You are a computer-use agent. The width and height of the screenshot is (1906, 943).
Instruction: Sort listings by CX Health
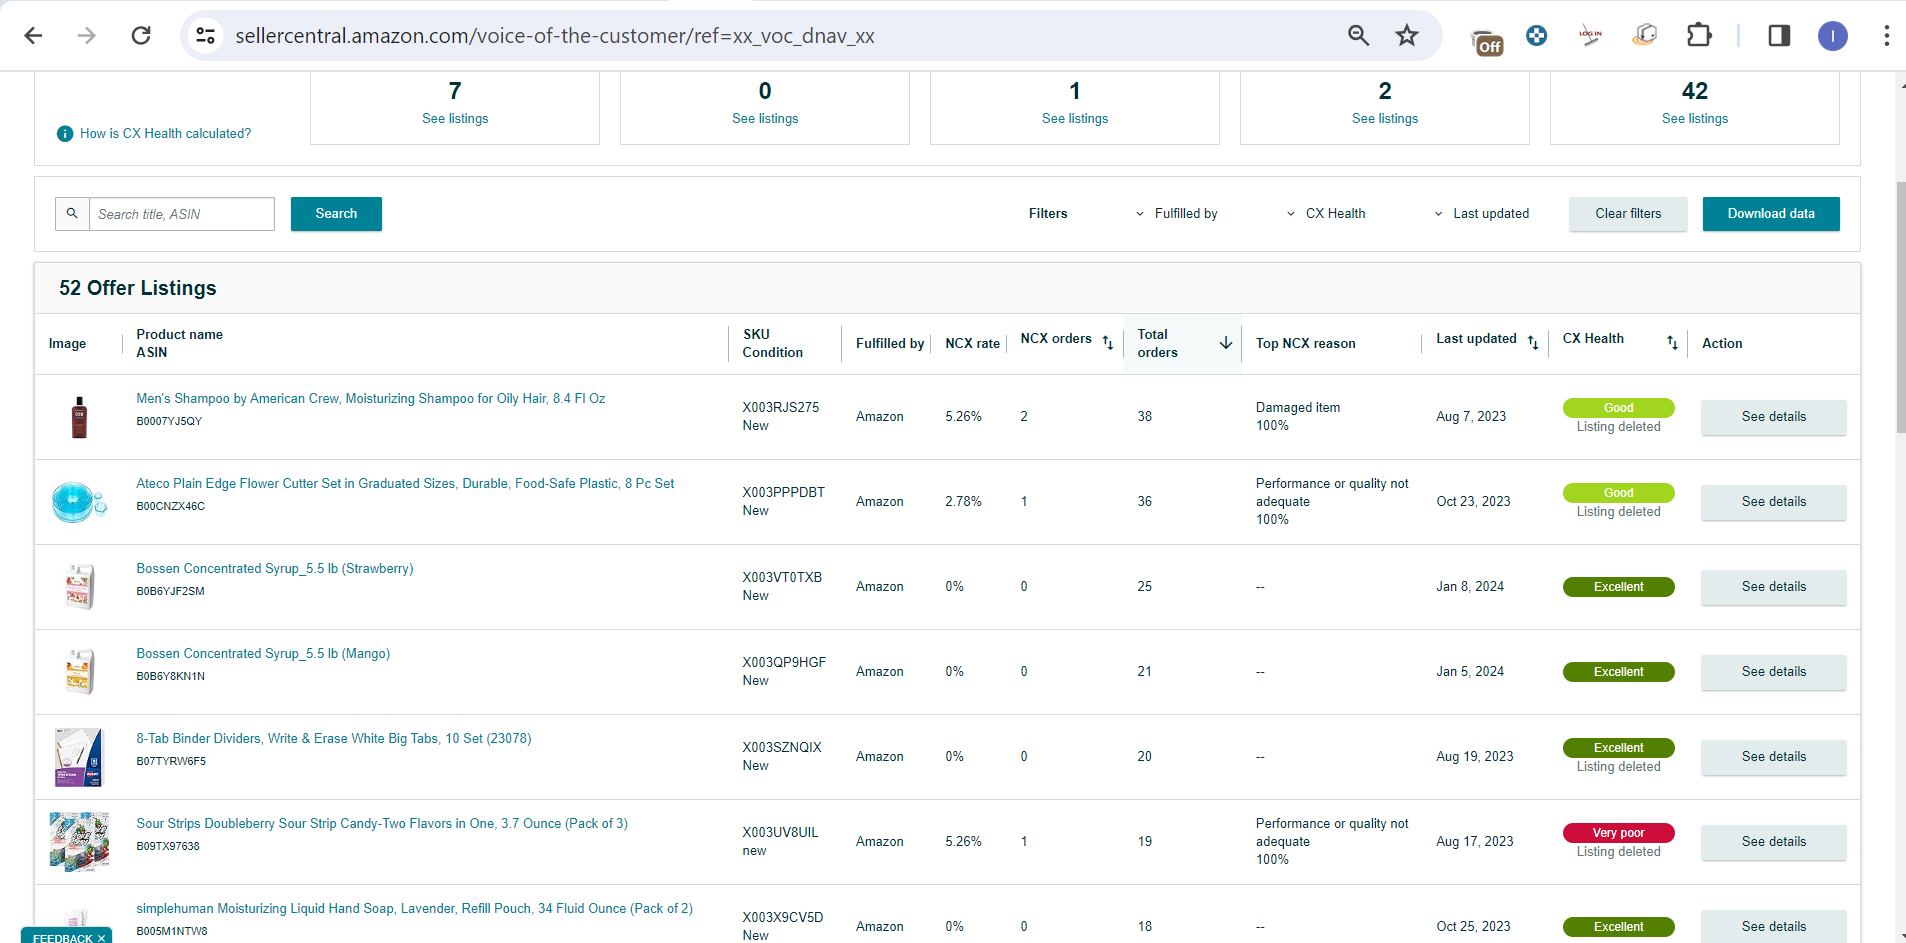click(x=1672, y=342)
